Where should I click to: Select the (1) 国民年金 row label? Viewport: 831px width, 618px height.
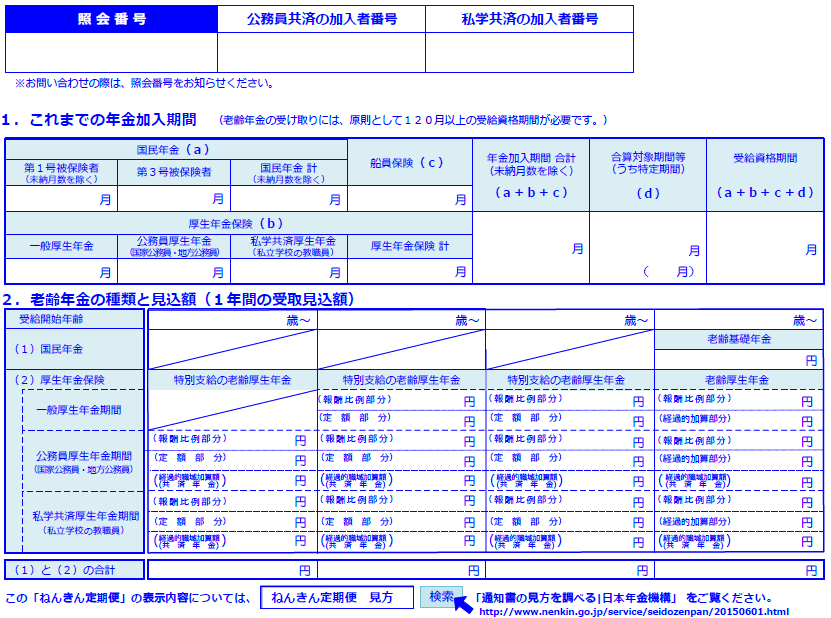point(74,349)
